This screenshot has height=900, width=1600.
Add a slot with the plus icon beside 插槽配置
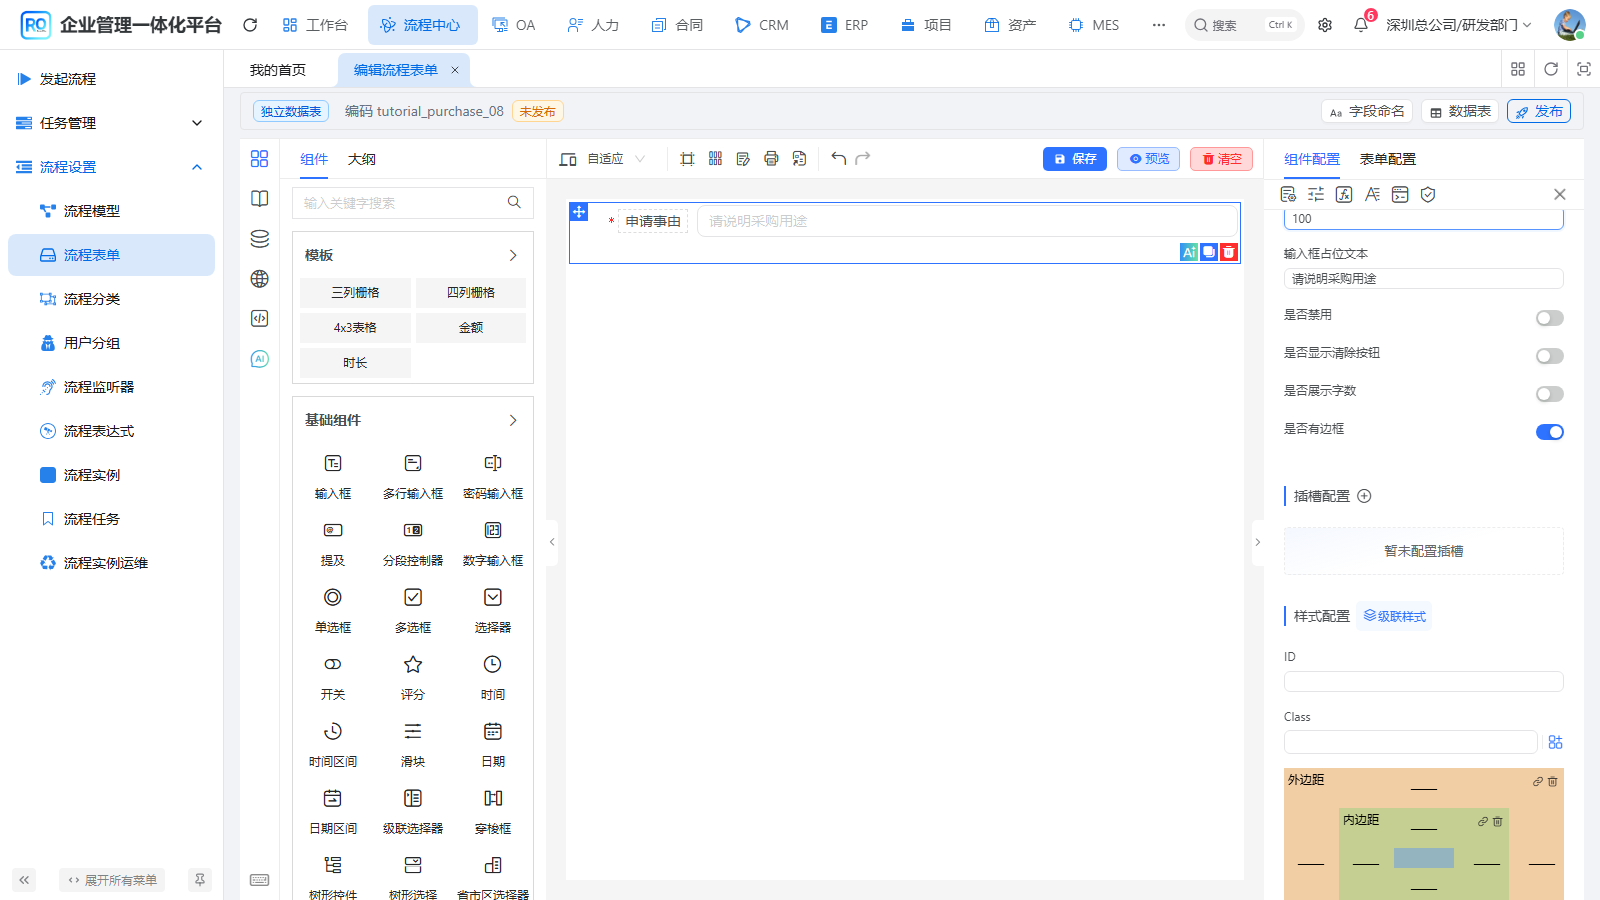[x=1364, y=496]
